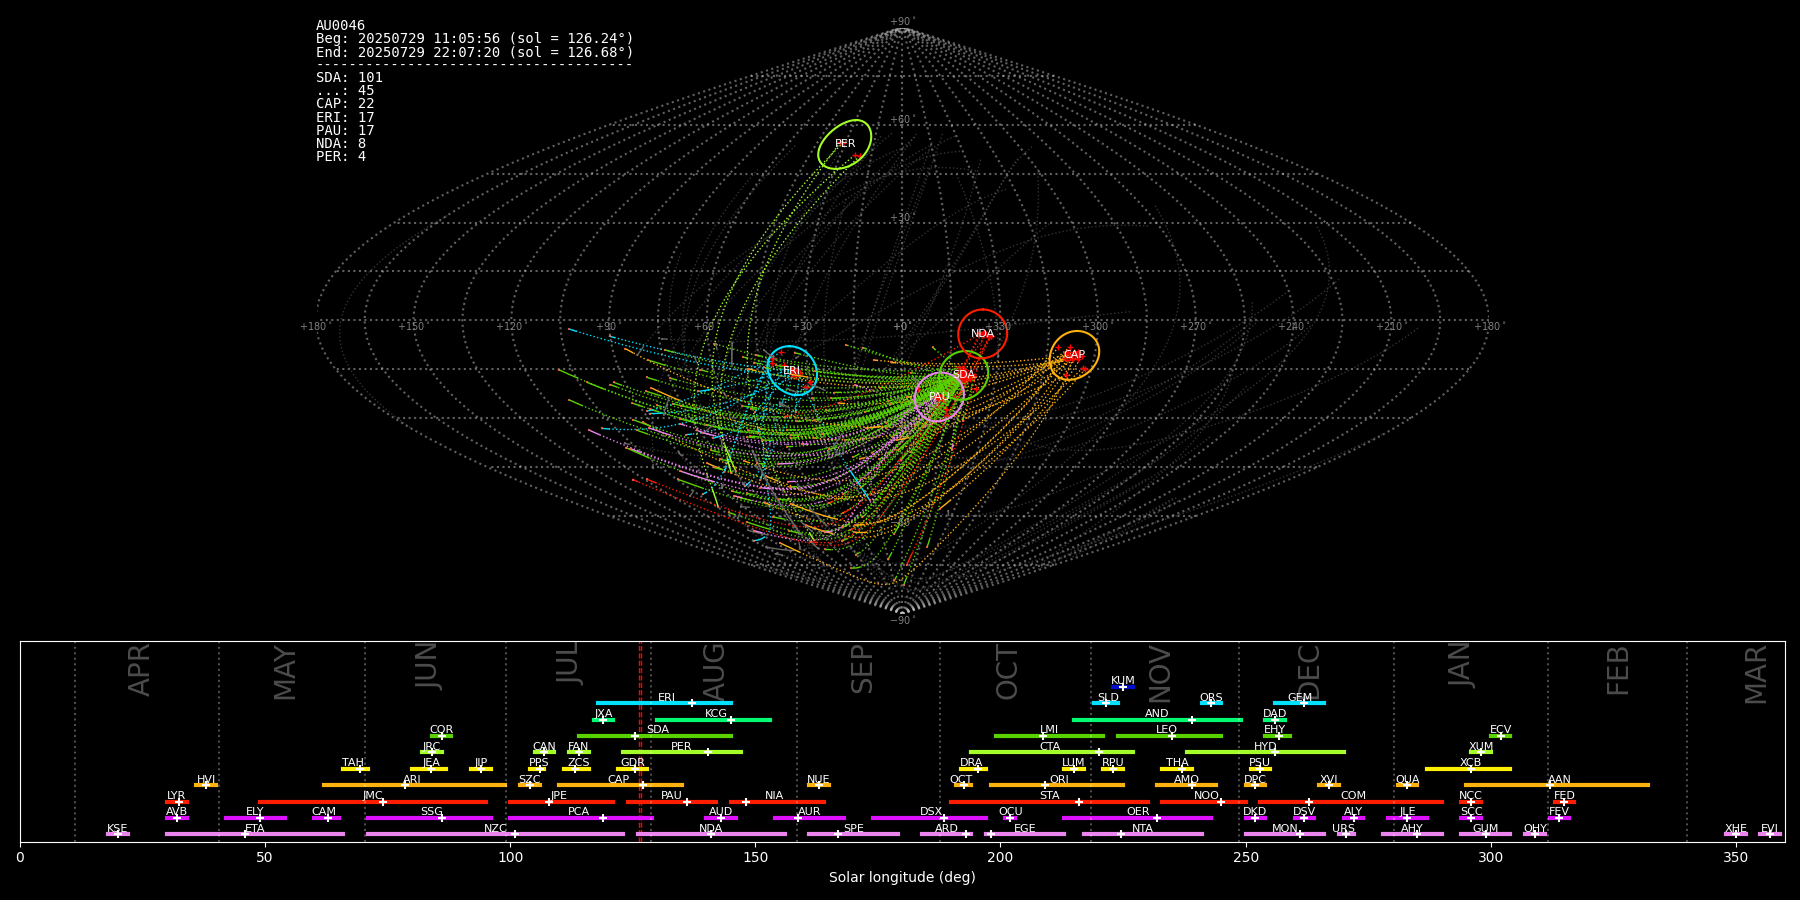
Task: Select the cyan ERI radiant circle on the map
Action: [792, 370]
